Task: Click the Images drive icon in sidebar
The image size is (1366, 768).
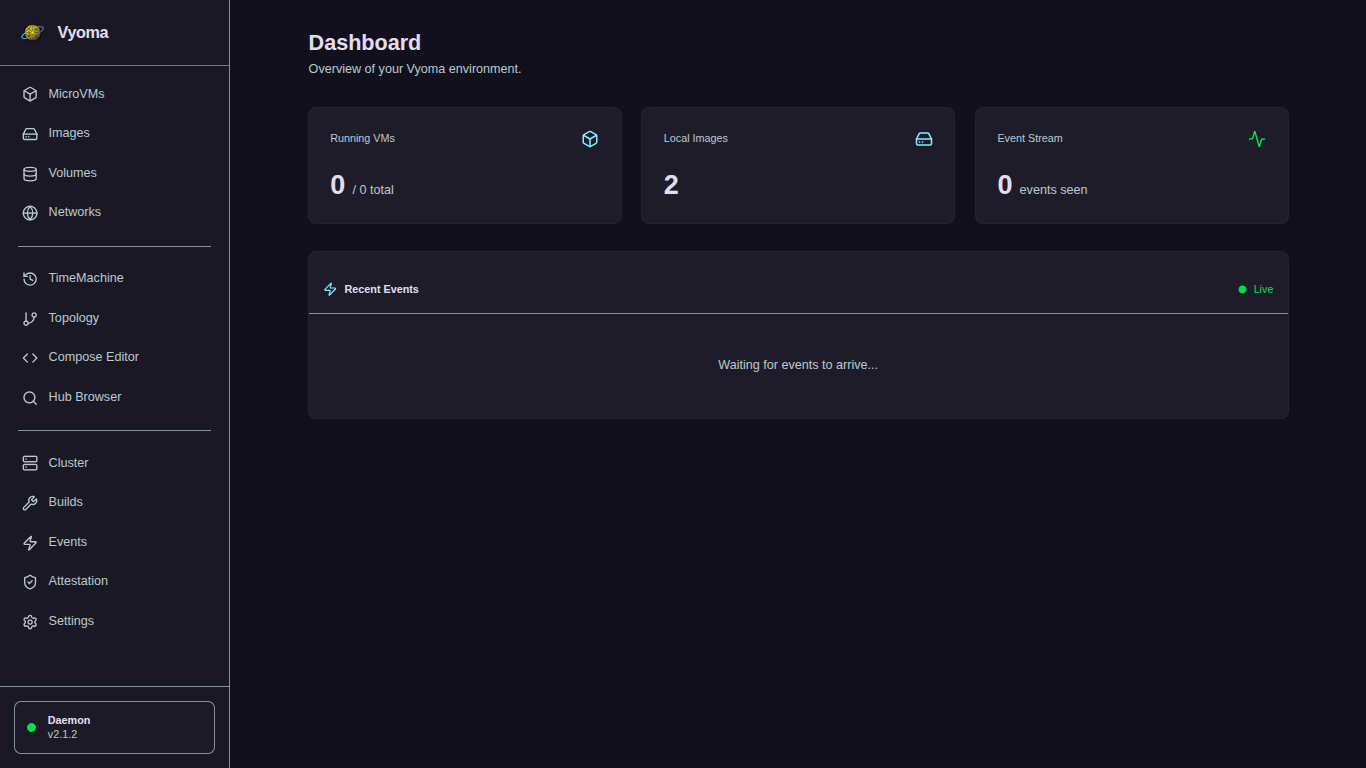Action: (x=30, y=133)
